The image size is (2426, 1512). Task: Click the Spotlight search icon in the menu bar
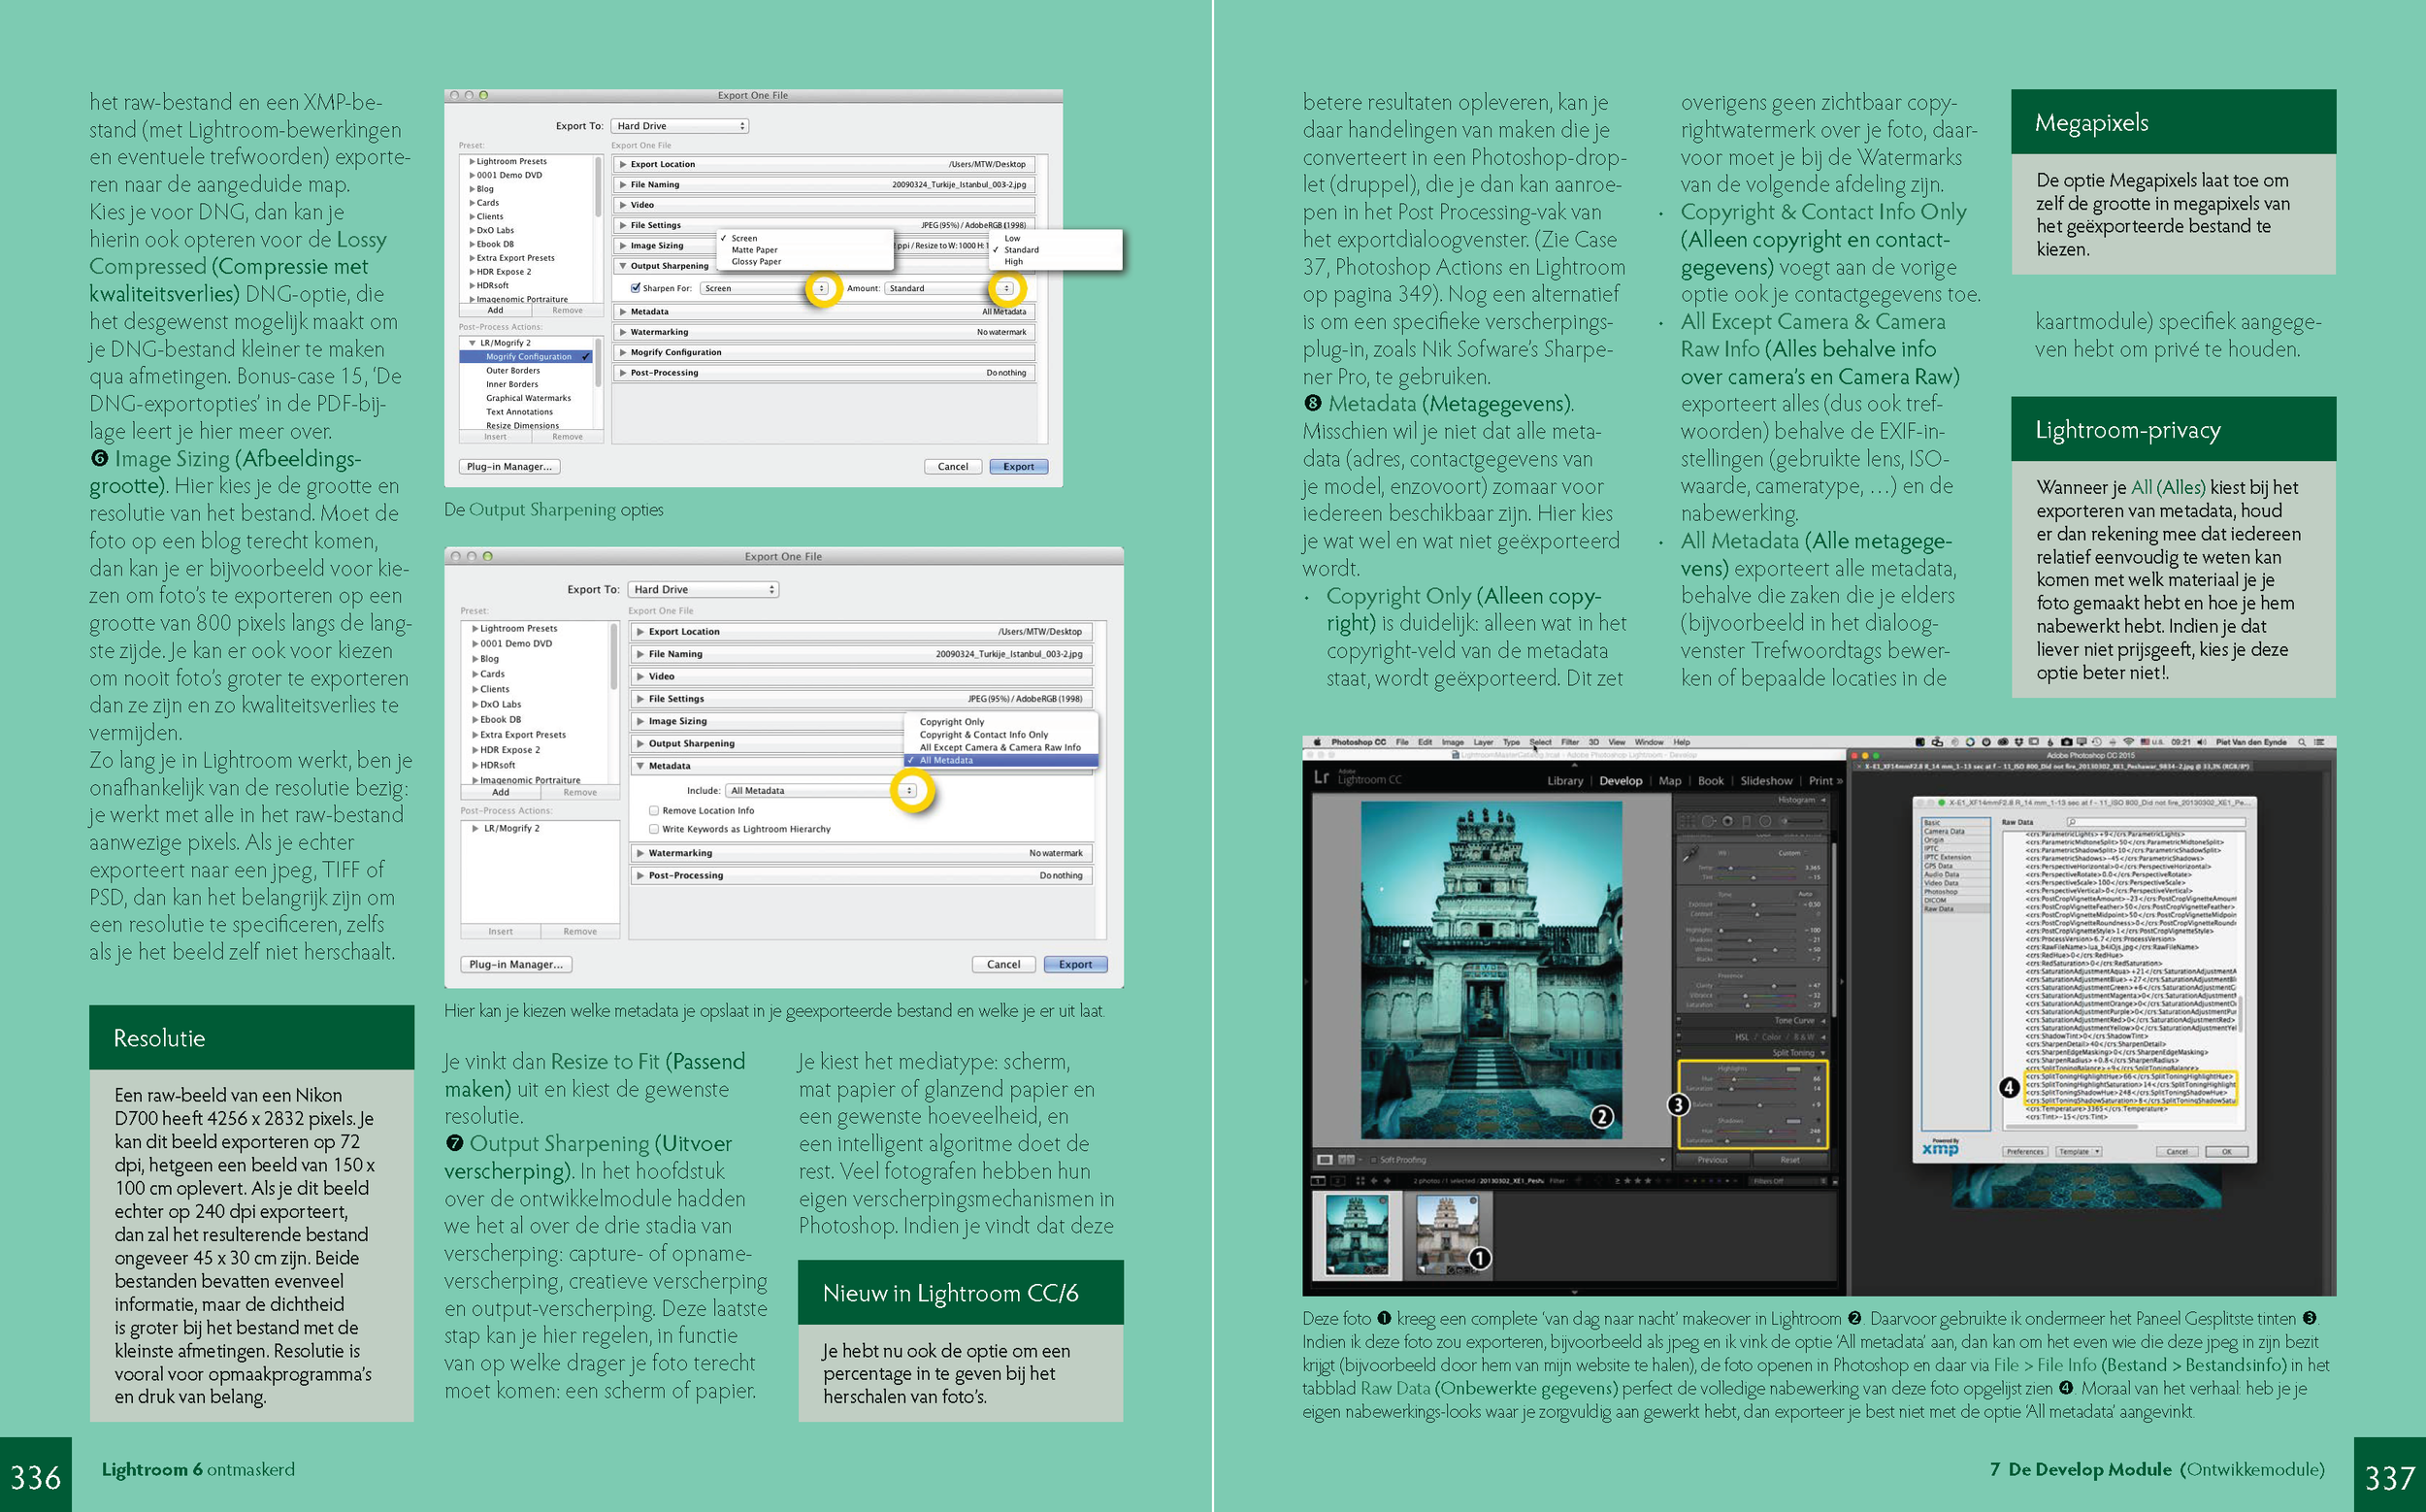click(x=2302, y=743)
